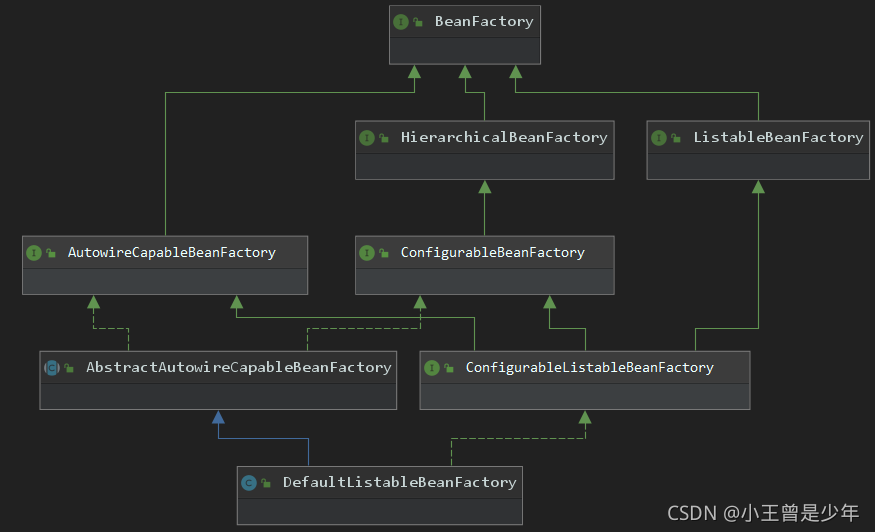Screen dimensions: 875x532
Task: Select the ConfigurableListableBeanFactory node label
Action: click(x=589, y=367)
